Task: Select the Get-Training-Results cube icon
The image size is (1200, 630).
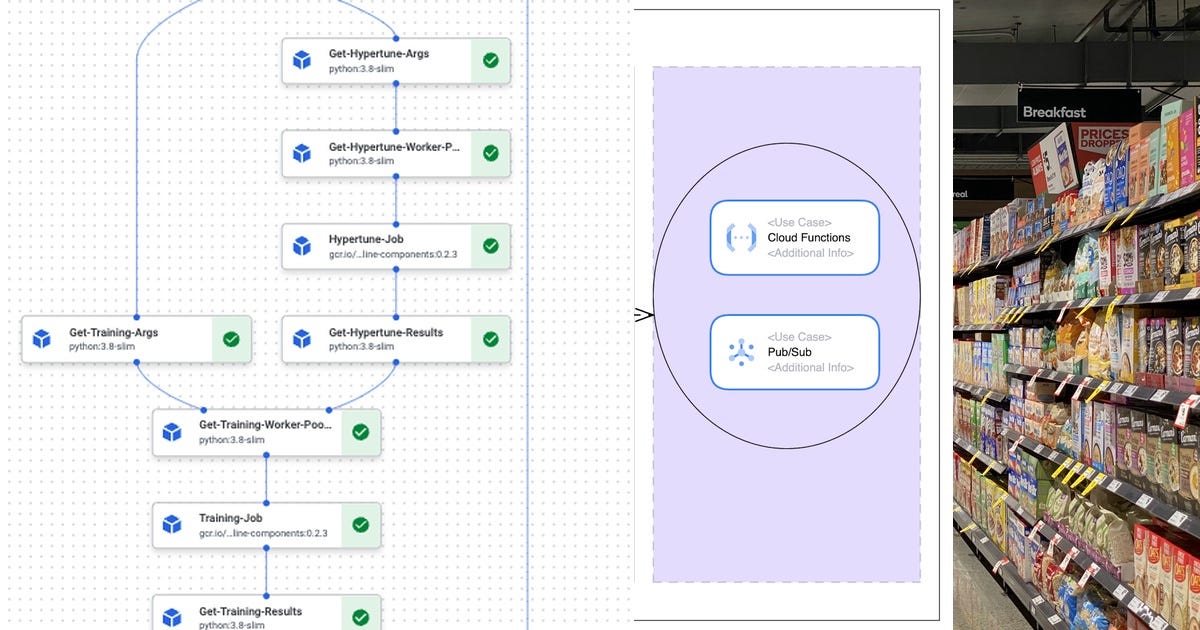Action: 173,615
